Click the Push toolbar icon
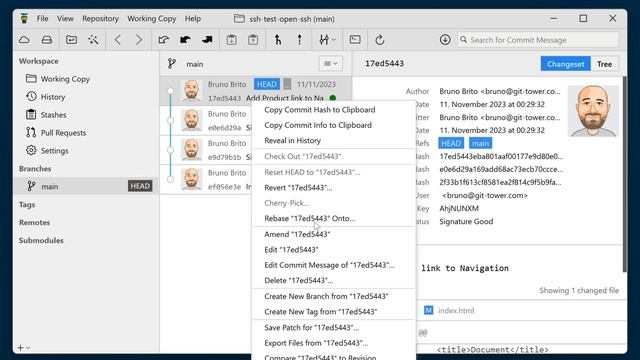 coord(207,40)
